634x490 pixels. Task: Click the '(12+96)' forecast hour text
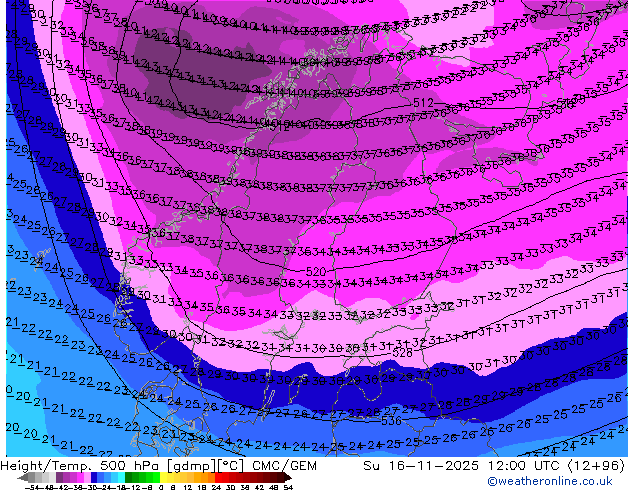click(596, 466)
